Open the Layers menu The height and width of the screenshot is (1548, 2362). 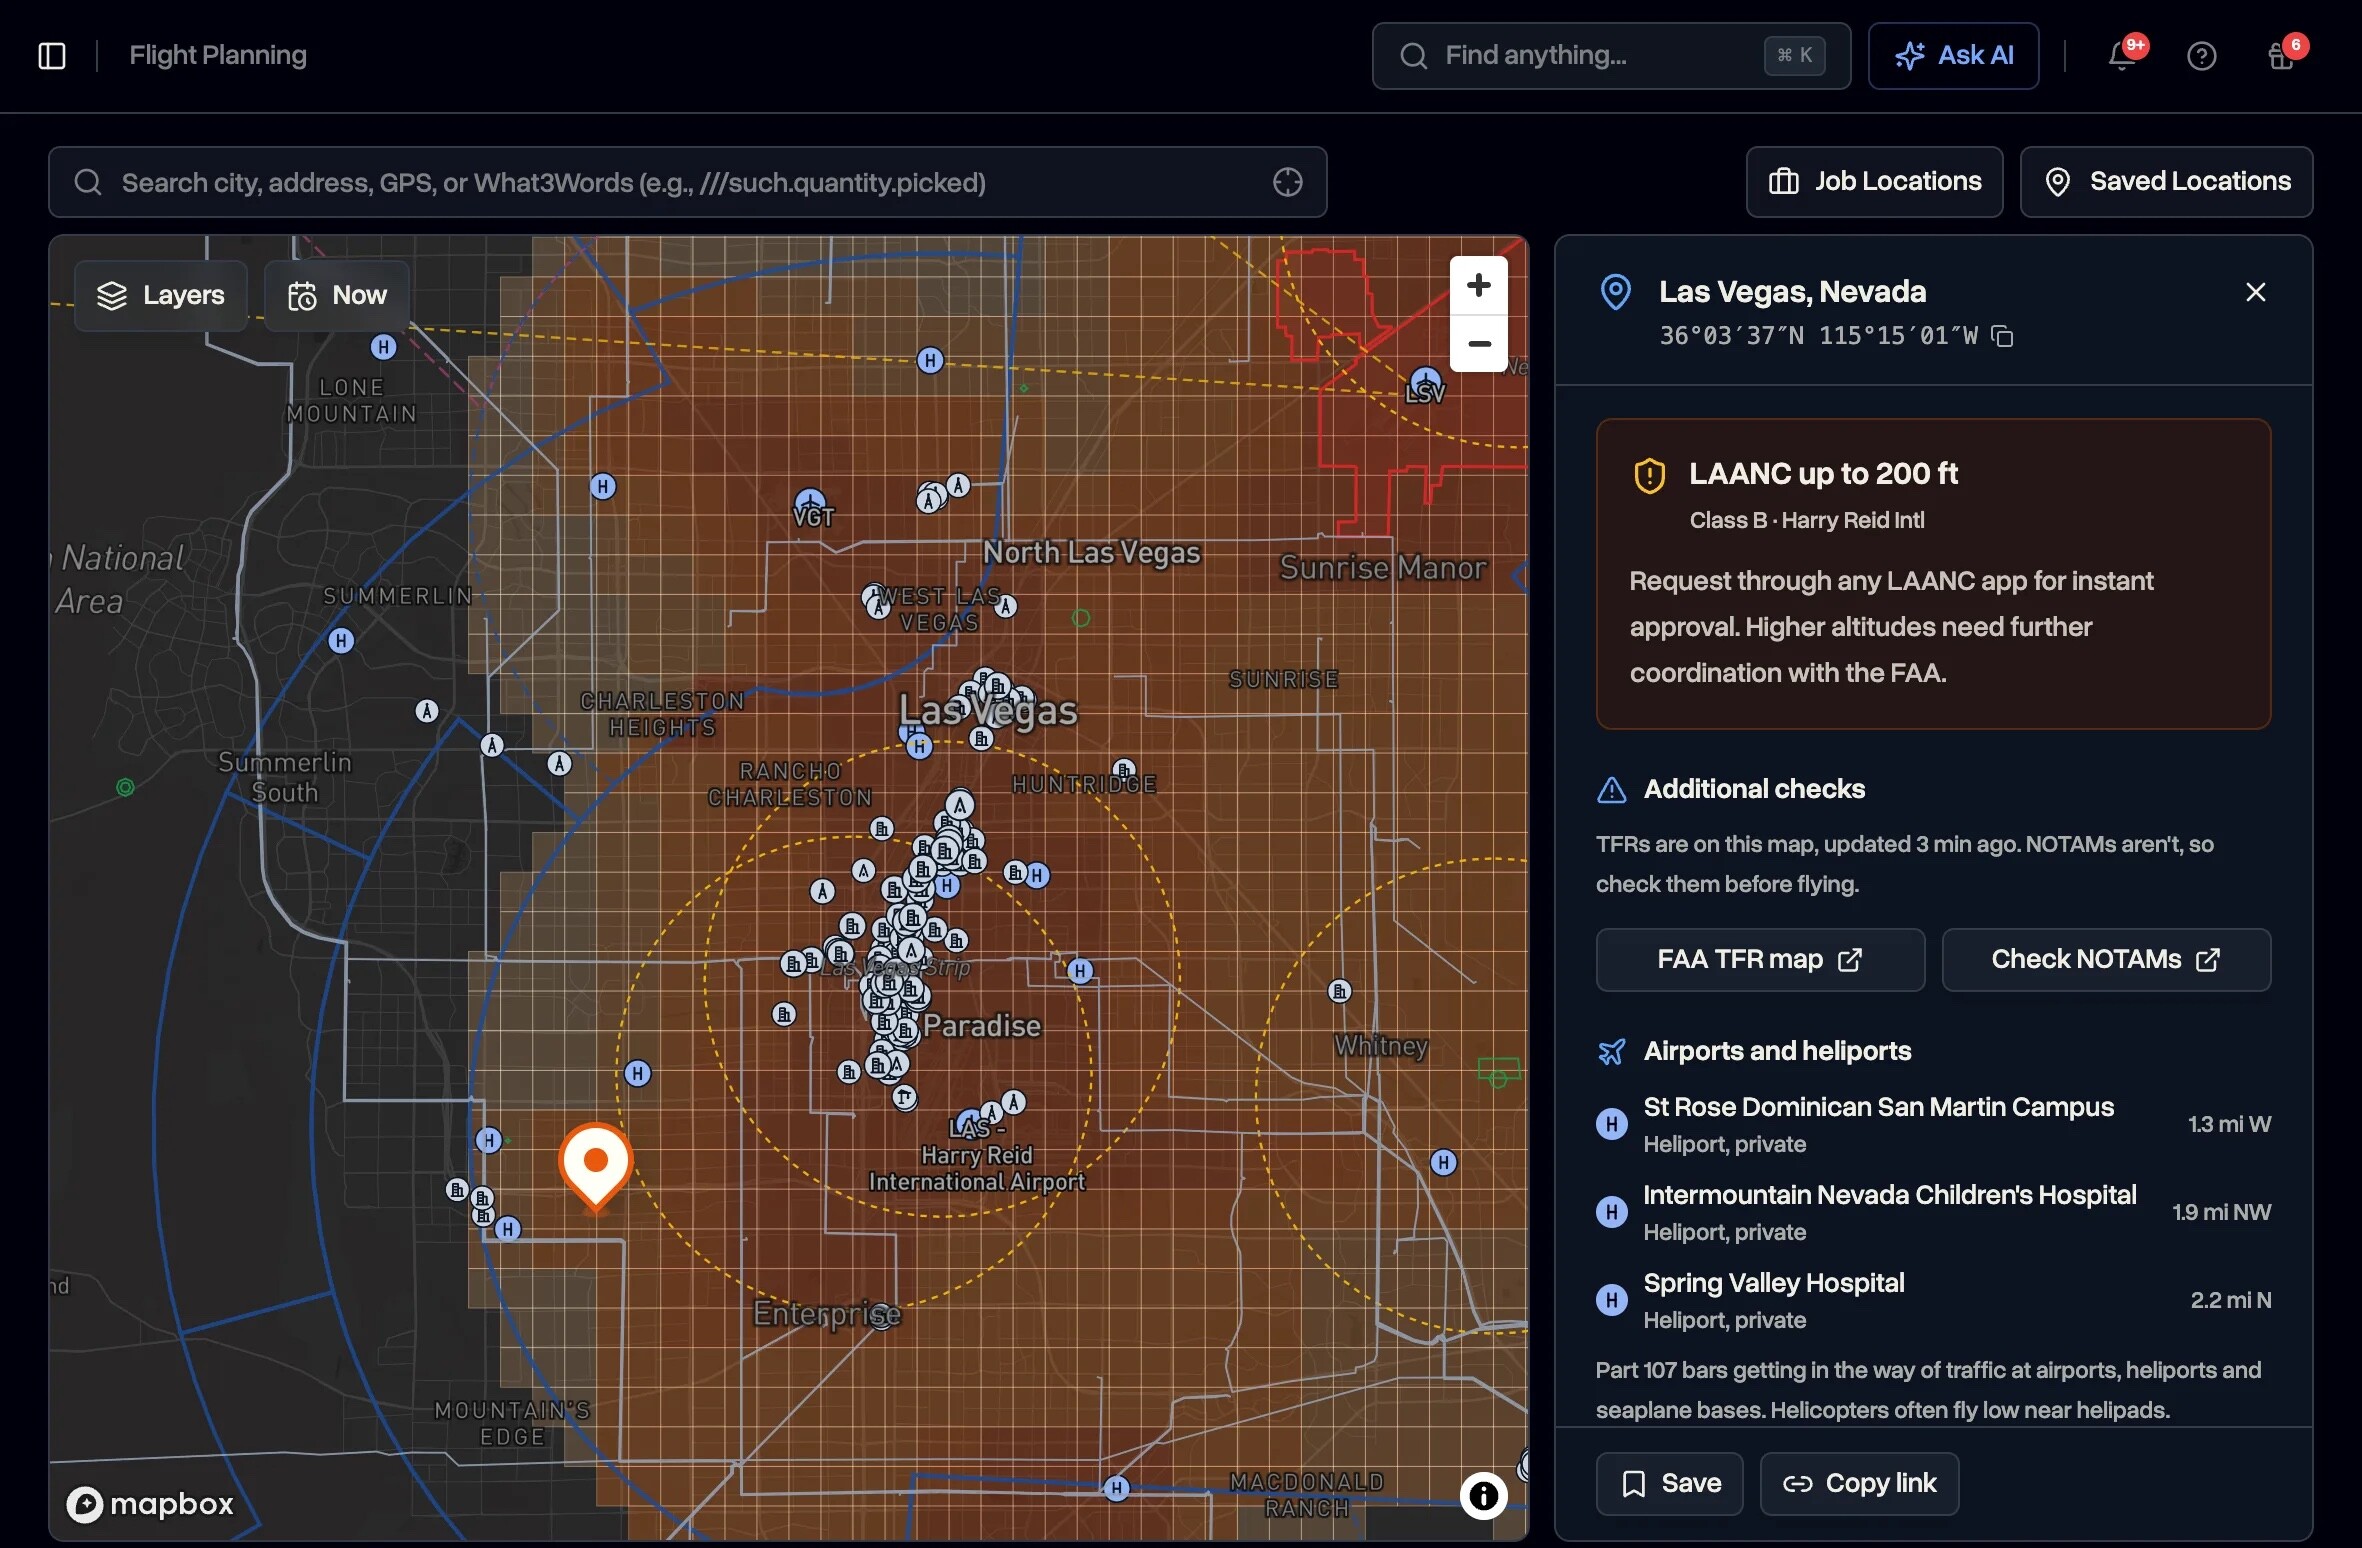pos(161,296)
